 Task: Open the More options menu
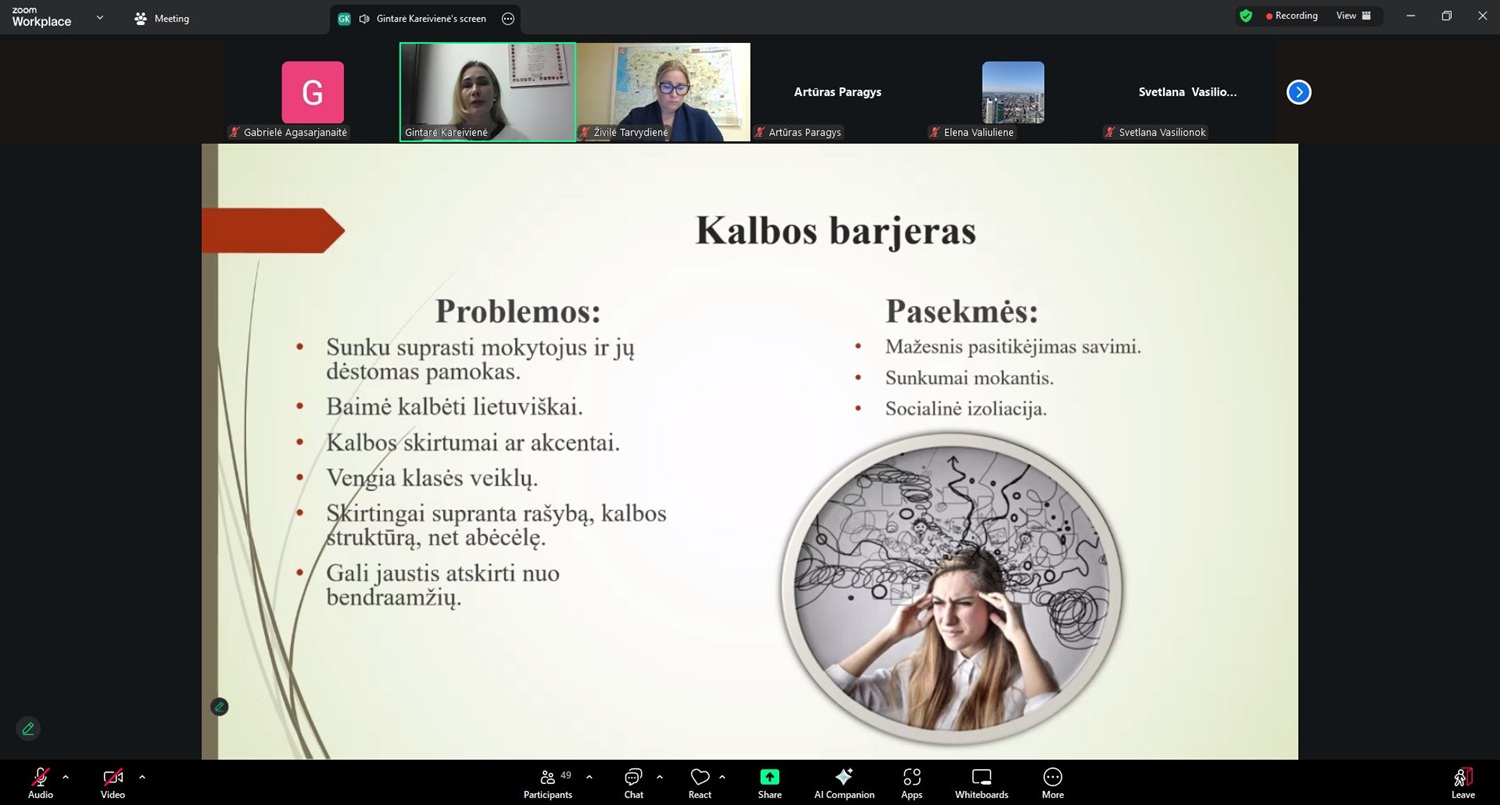click(1052, 782)
